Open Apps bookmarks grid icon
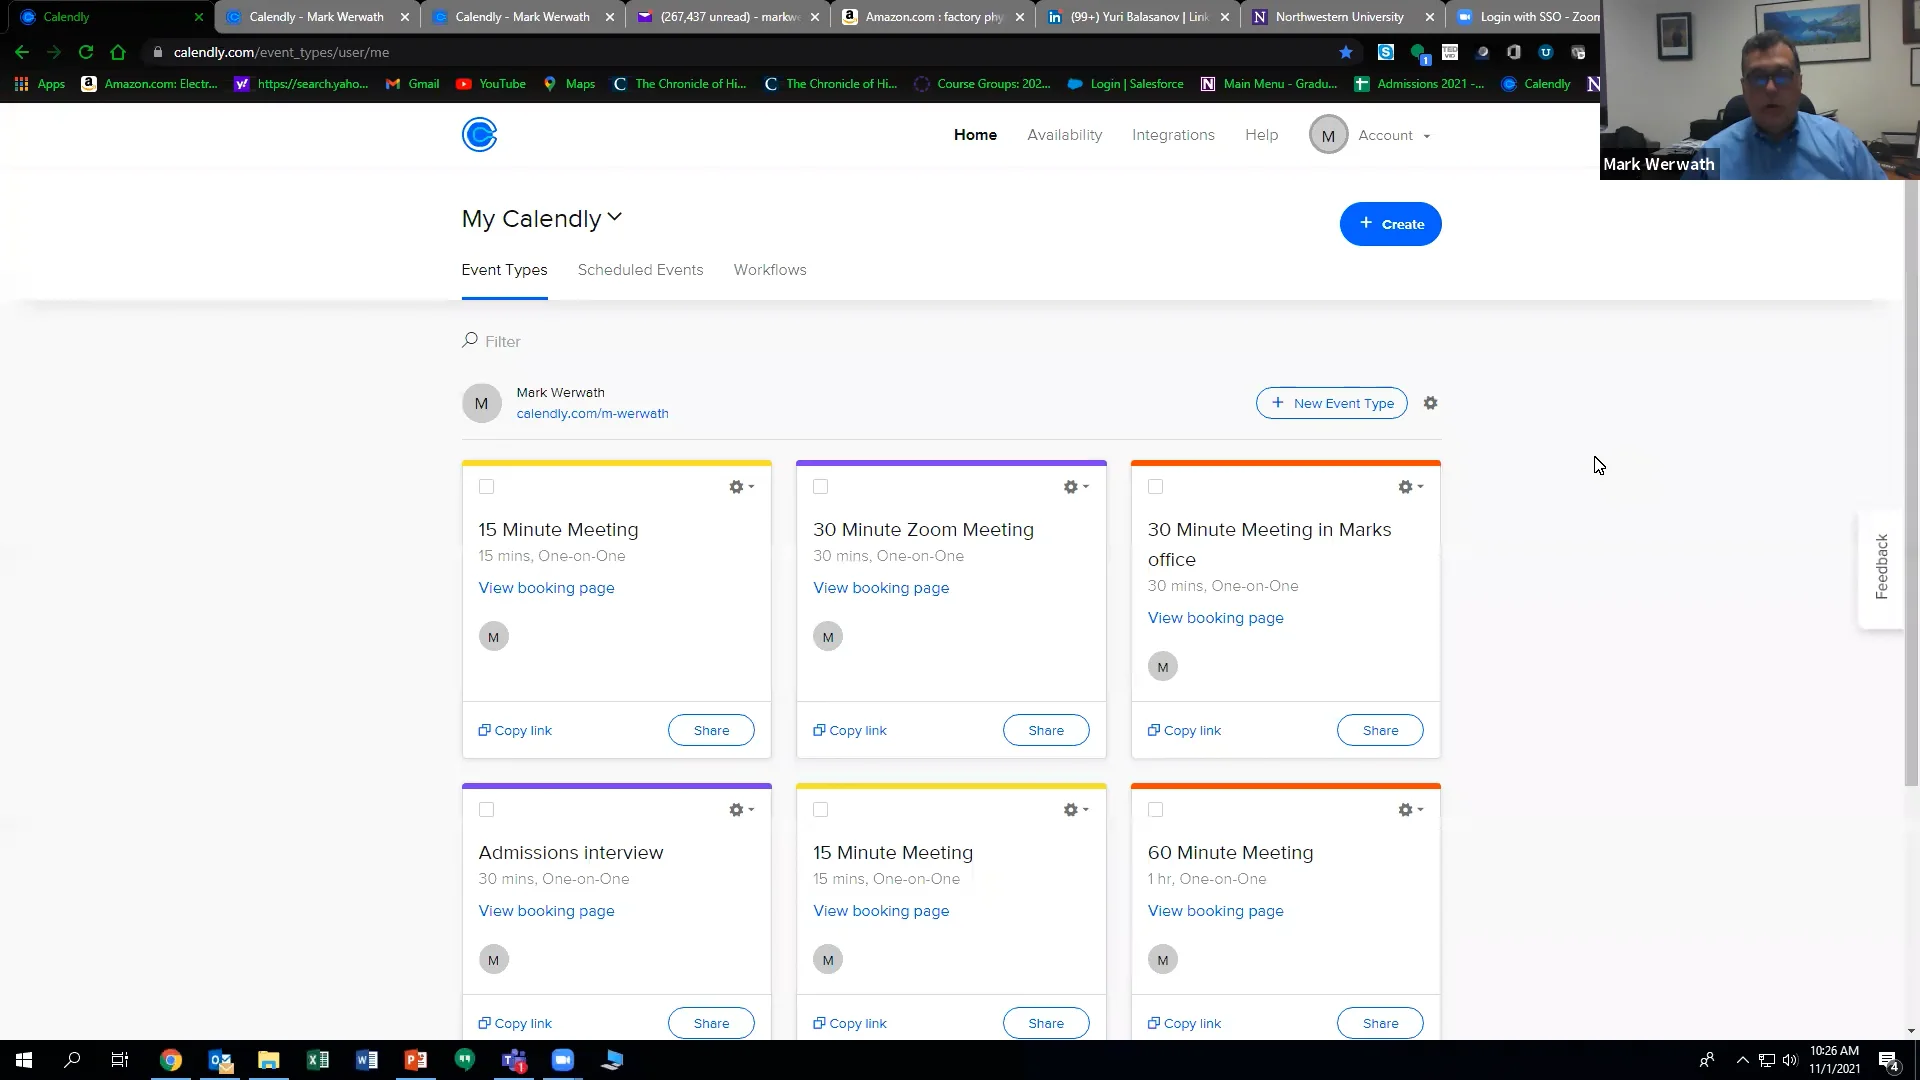 click(21, 84)
